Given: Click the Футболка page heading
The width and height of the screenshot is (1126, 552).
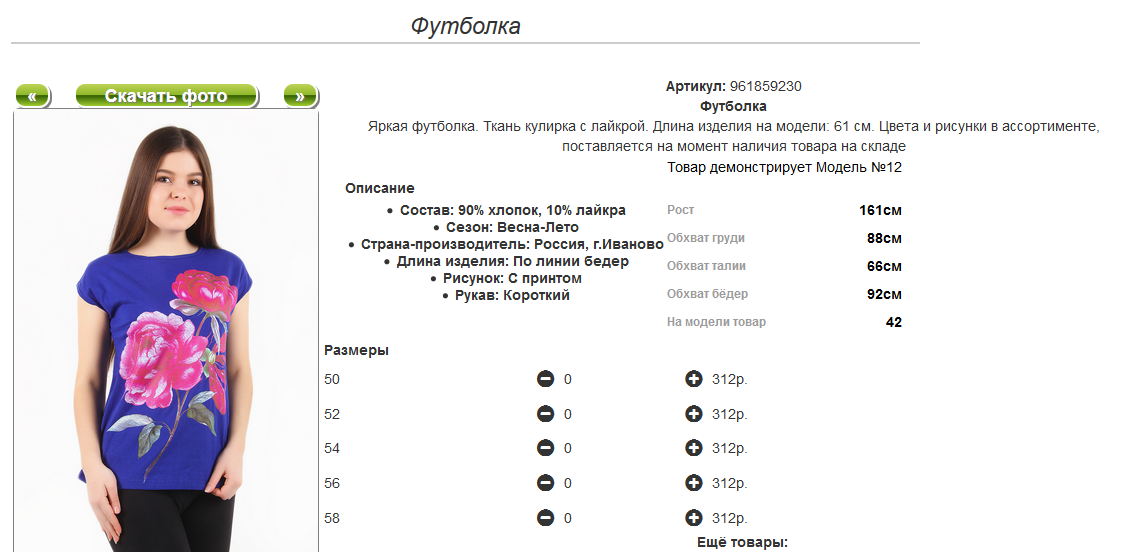Looking at the screenshot, I should 465,27.
